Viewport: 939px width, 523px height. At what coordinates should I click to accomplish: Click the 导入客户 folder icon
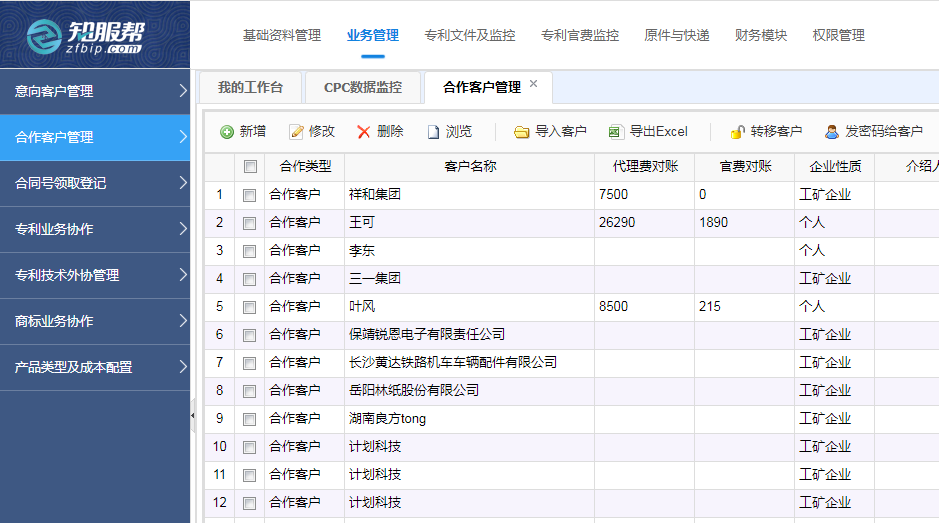pos(522,132)
